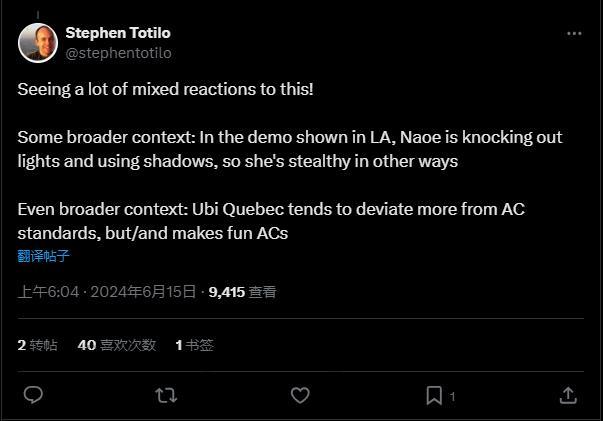
Task: Click the "Seeing a lot of mixed reactions" line
Action: coord(165,88)
